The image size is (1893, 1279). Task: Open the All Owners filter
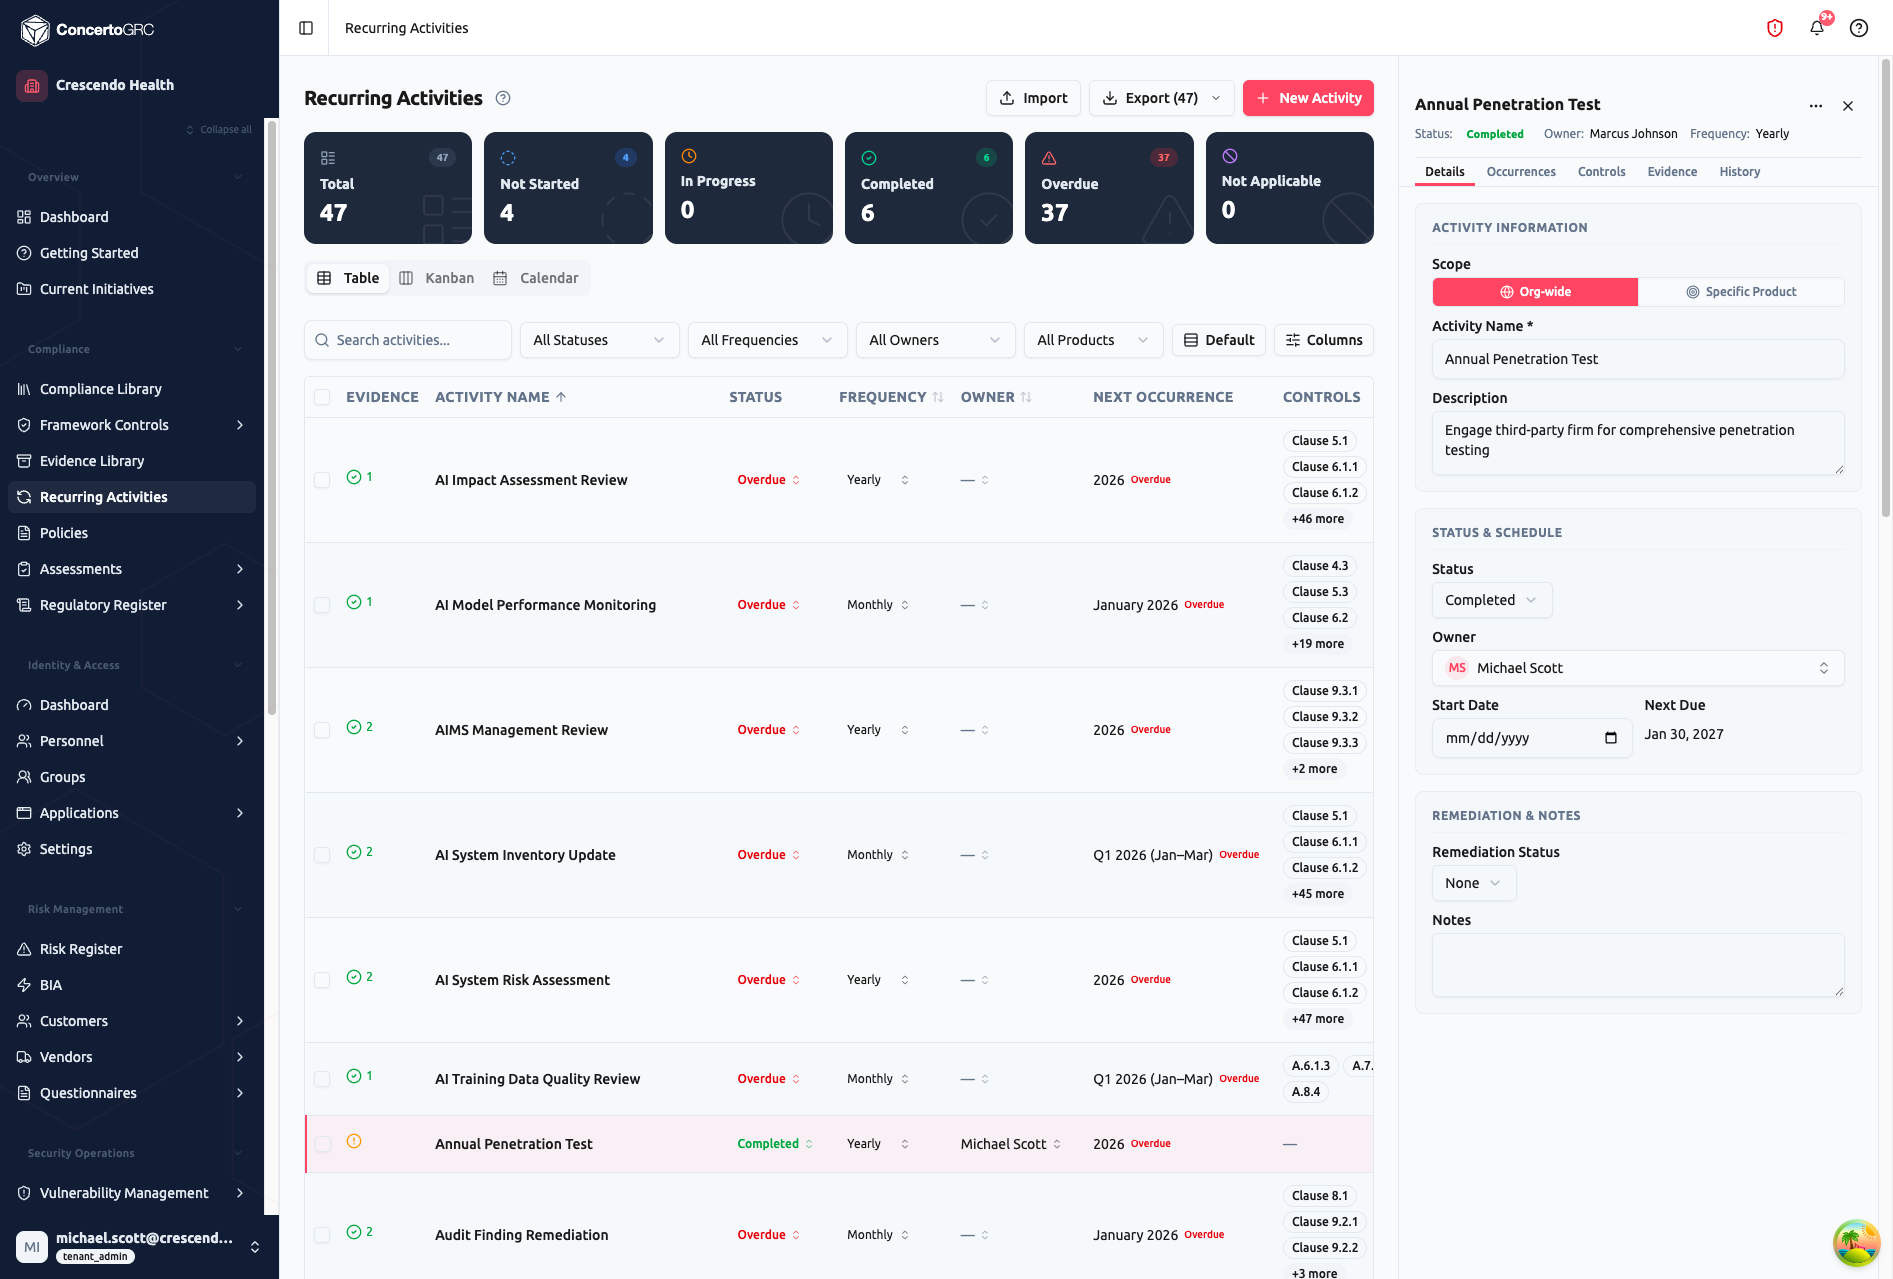(935, 340)
